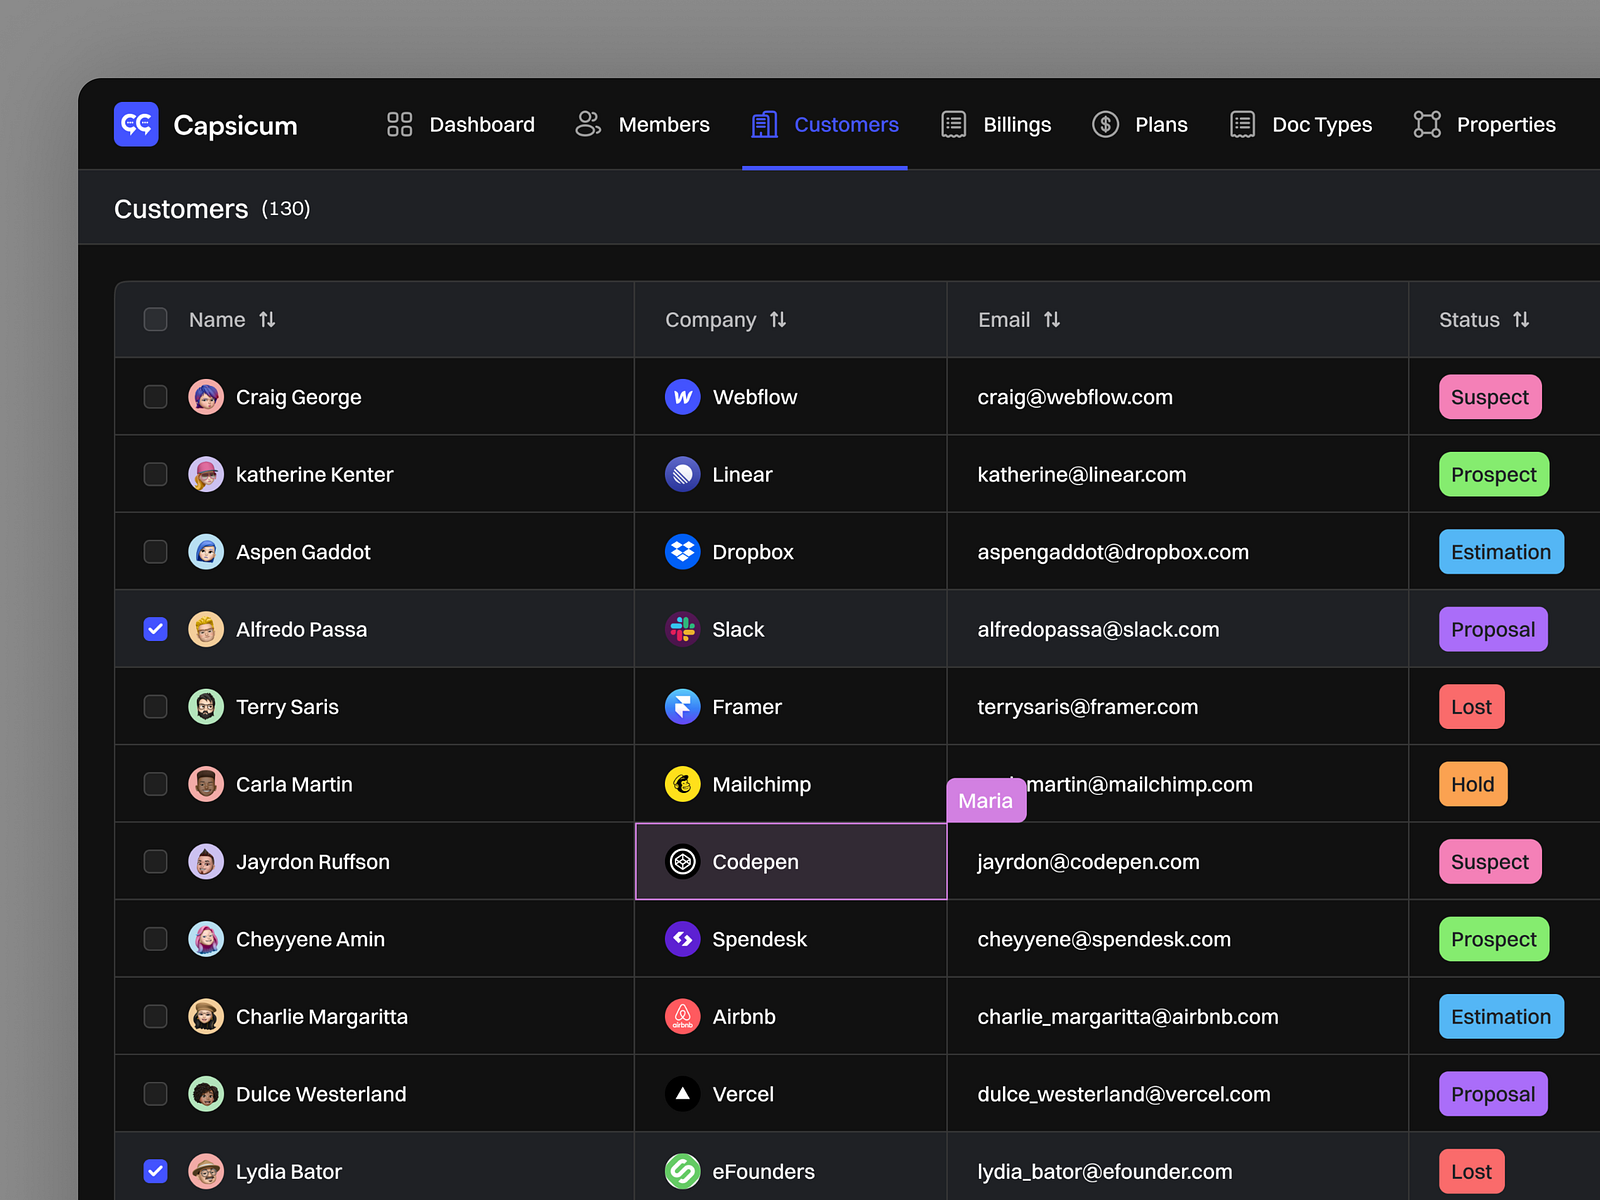Click the Members people icon

click(588, 124)
